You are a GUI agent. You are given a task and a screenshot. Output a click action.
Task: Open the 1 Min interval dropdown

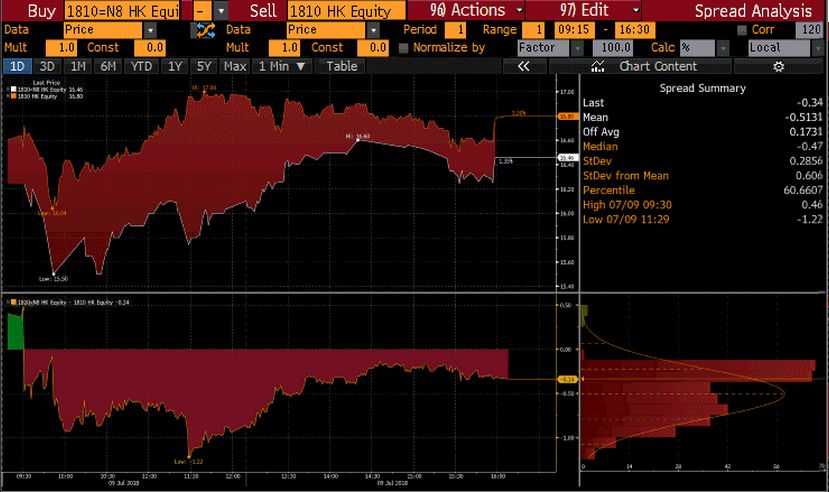coord(283,66)
